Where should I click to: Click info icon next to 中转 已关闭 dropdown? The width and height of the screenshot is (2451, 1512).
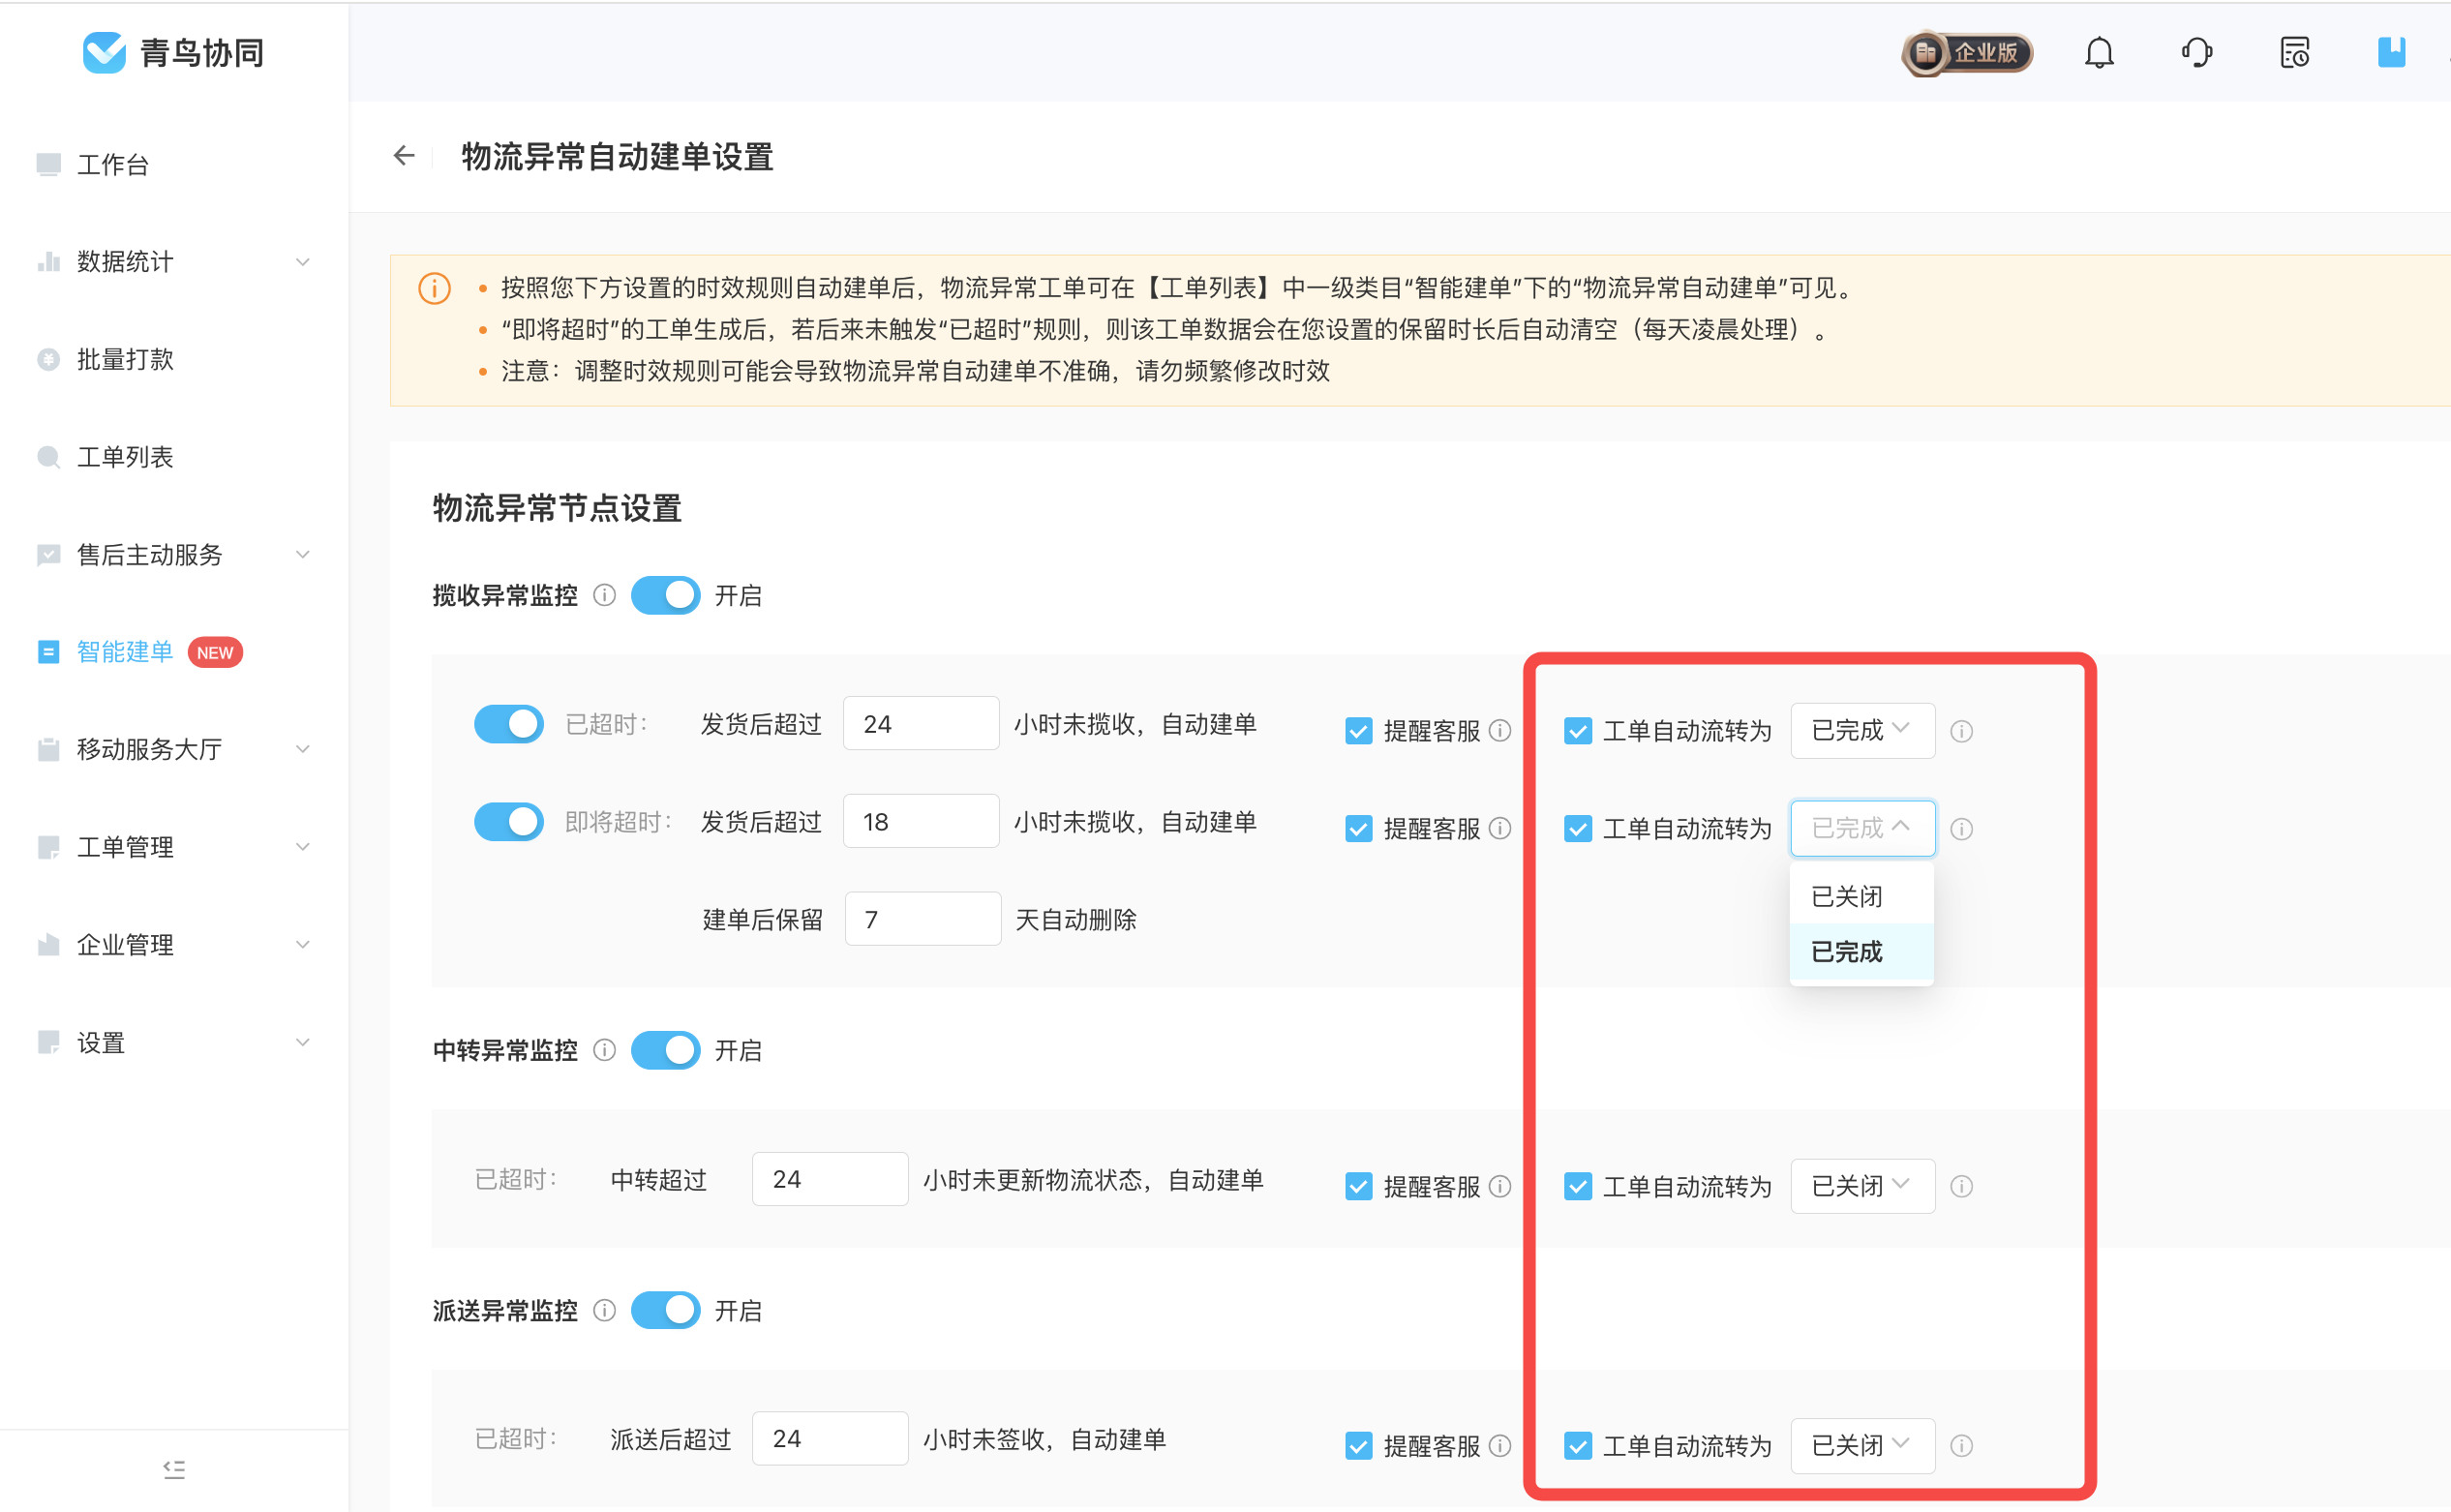pos(1962,1186)
